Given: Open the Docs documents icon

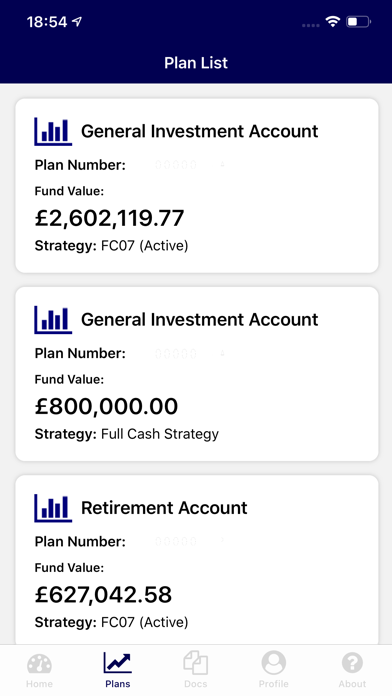Looking at the screenshot, I should coord(196,663).
